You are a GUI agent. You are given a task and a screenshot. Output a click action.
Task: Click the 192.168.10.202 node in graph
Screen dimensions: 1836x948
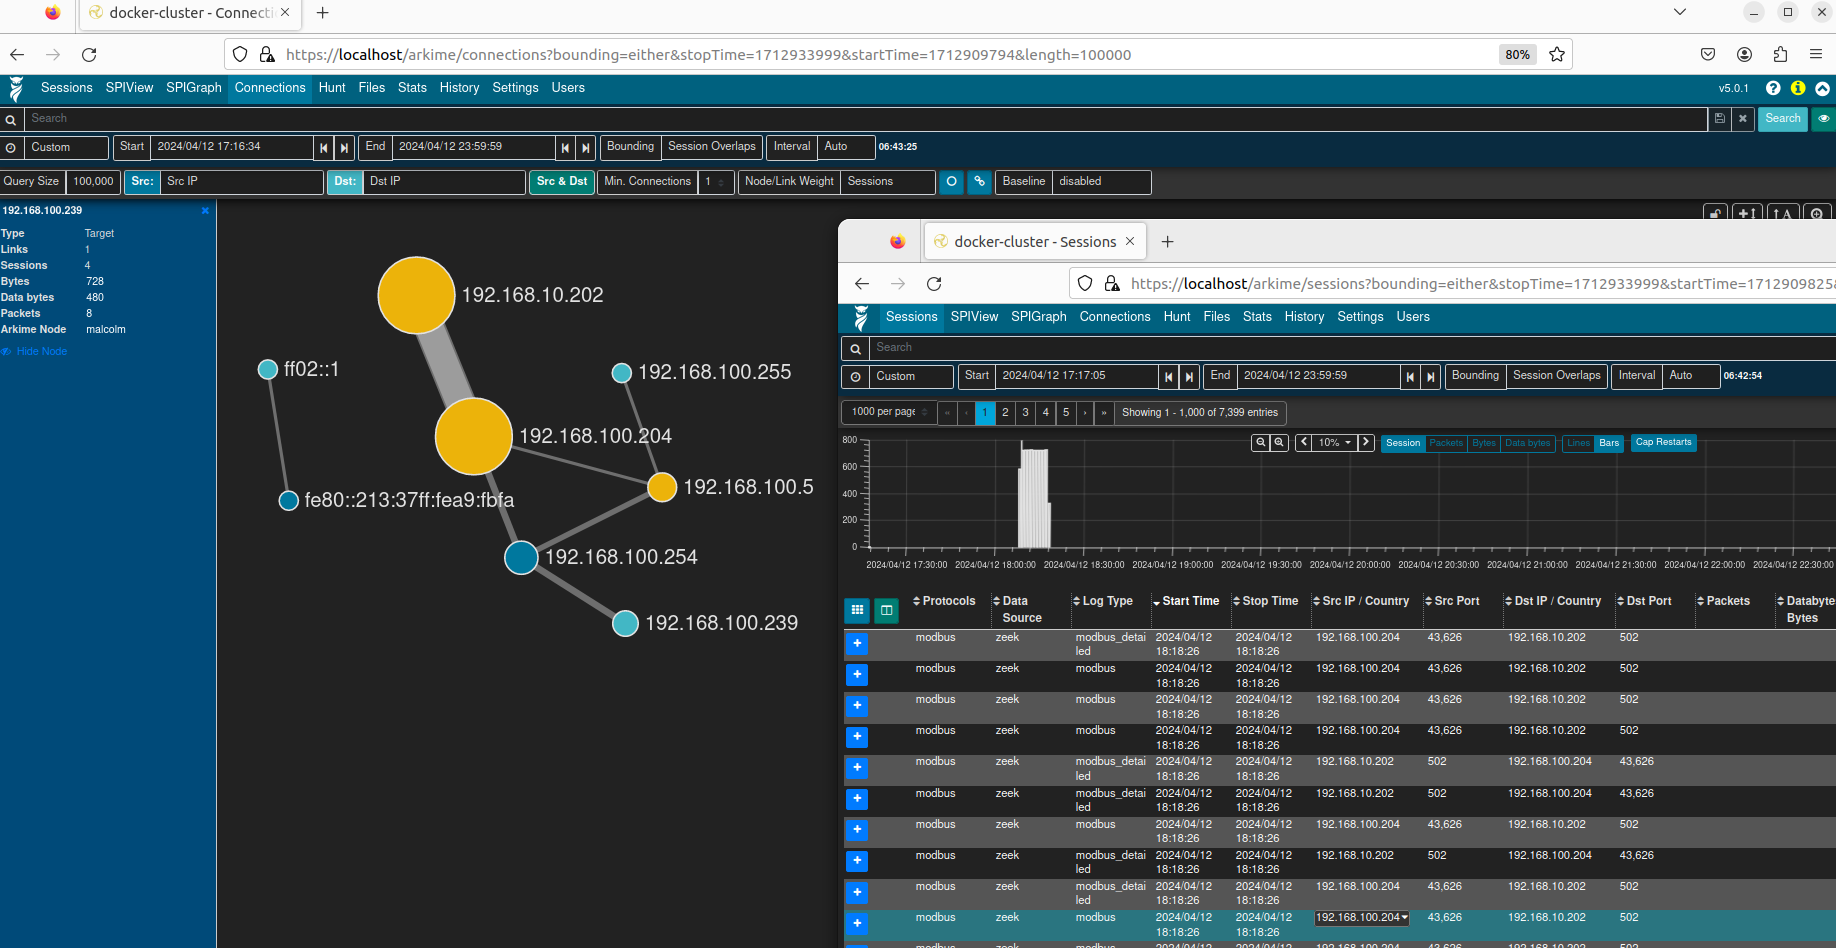pos(416,295)
